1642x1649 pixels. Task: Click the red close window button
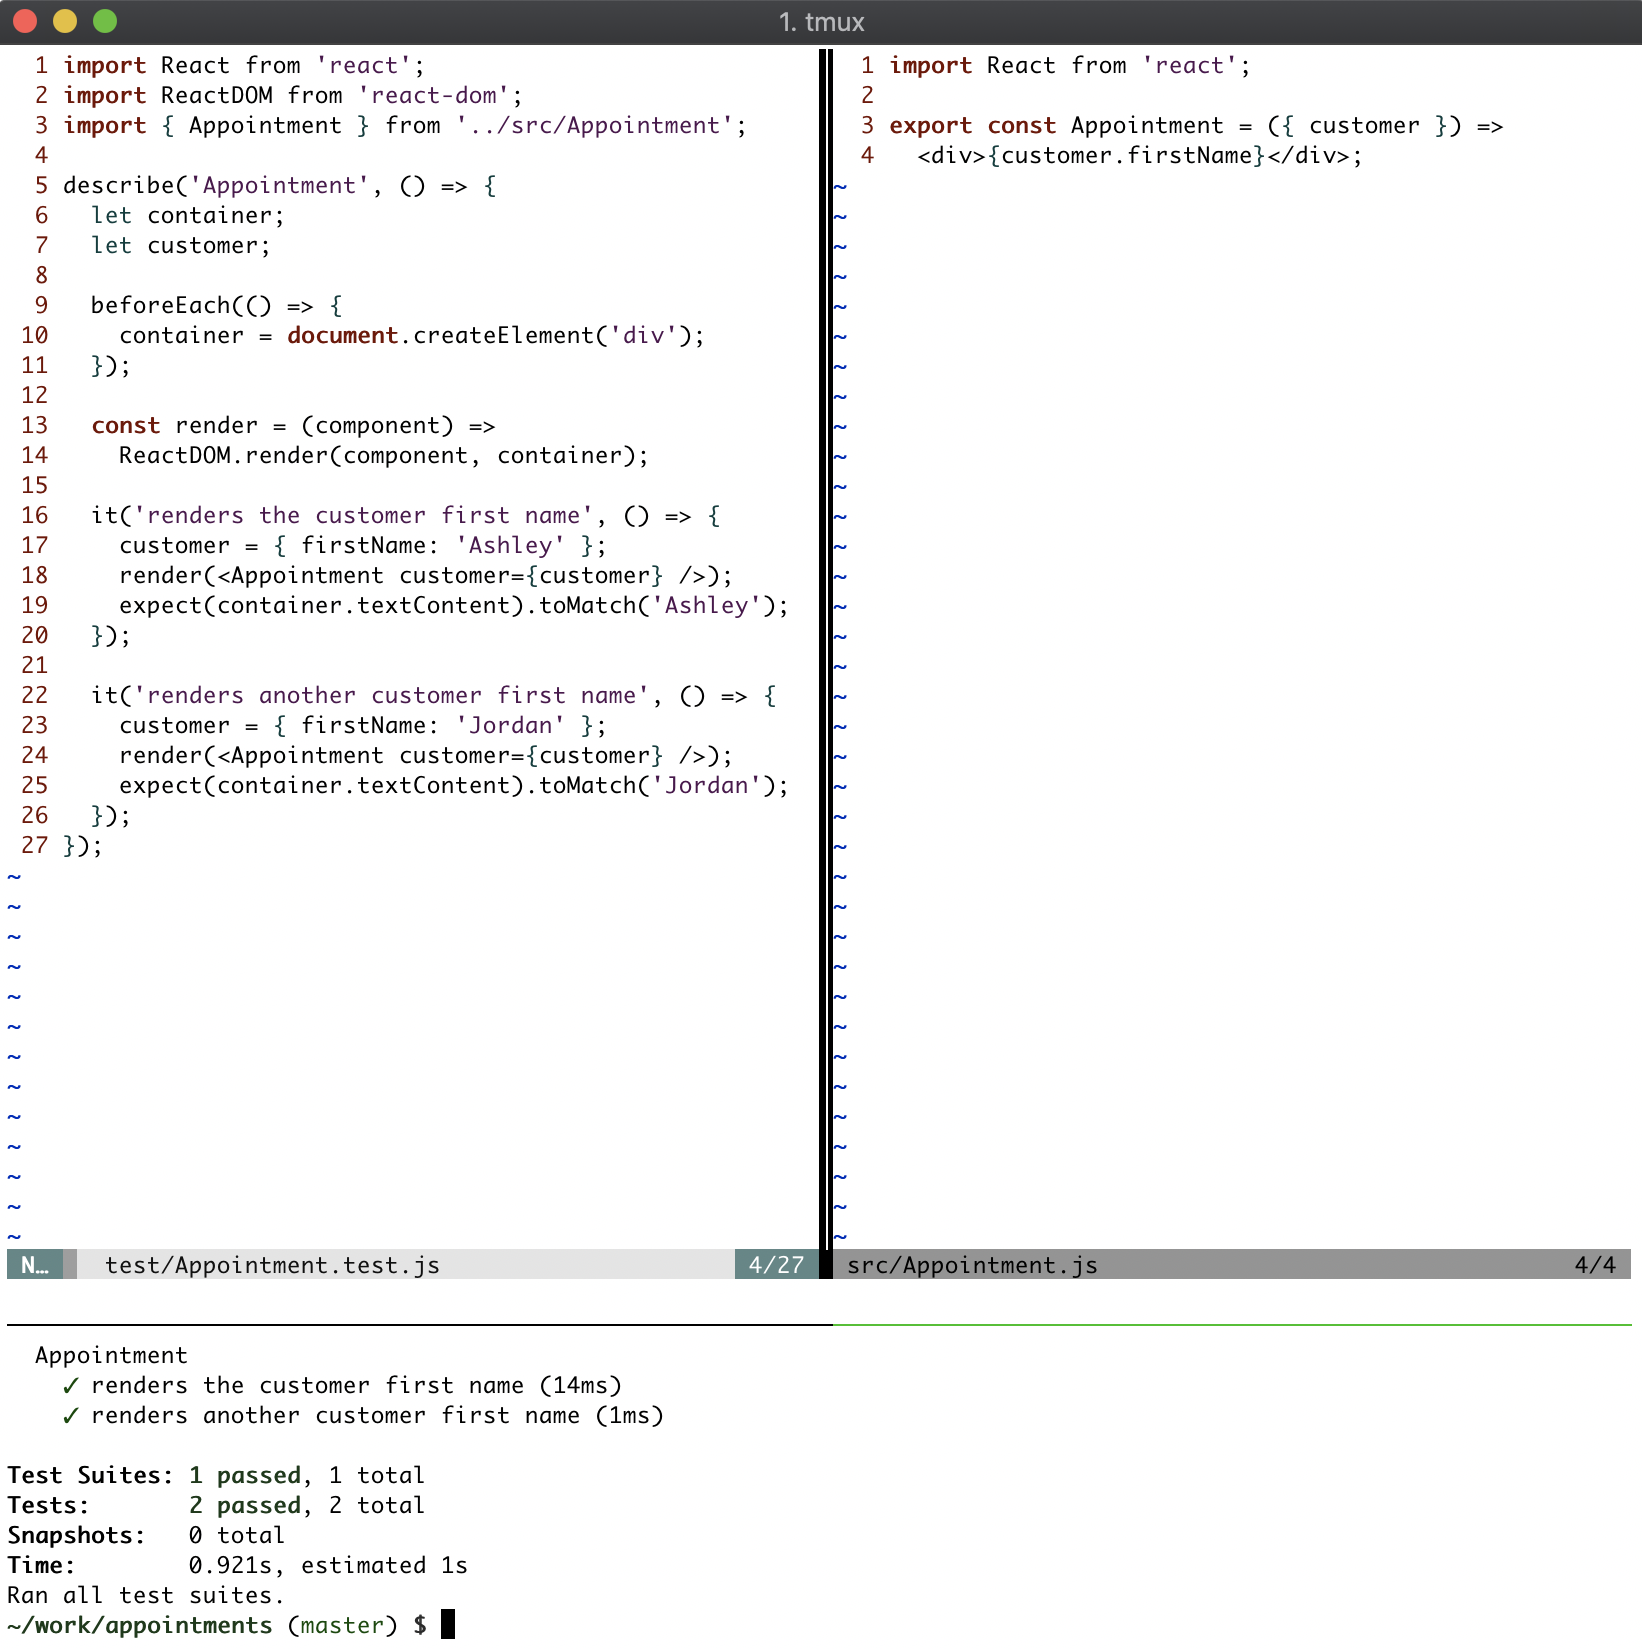(x=25, y=21)
